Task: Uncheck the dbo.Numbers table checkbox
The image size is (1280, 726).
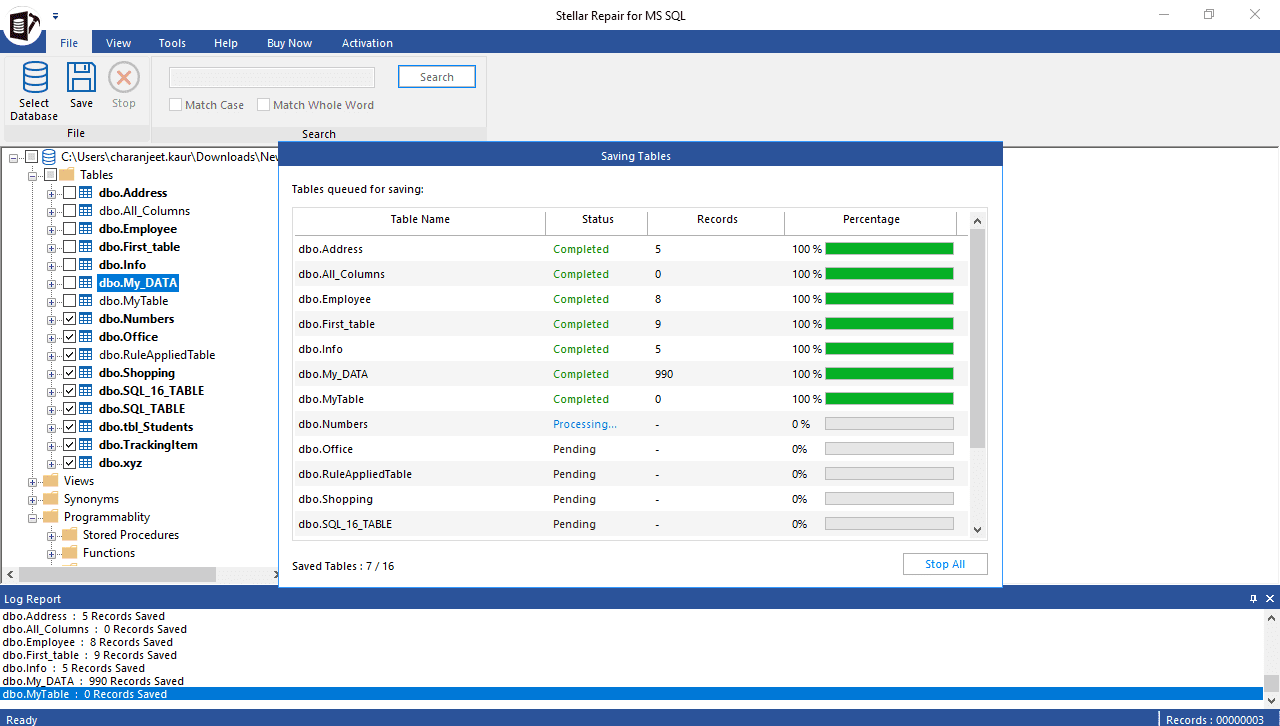Action: tap(69, 319)
